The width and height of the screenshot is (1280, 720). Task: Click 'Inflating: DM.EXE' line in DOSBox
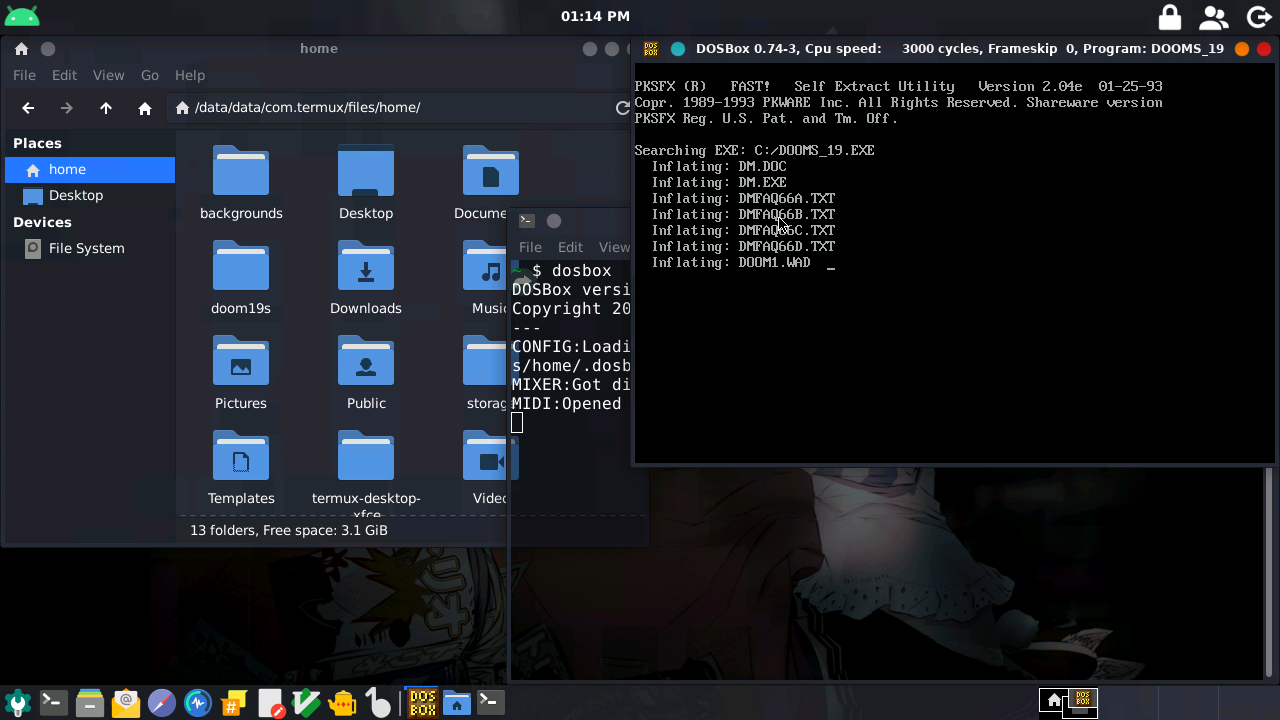click(719, 183)
